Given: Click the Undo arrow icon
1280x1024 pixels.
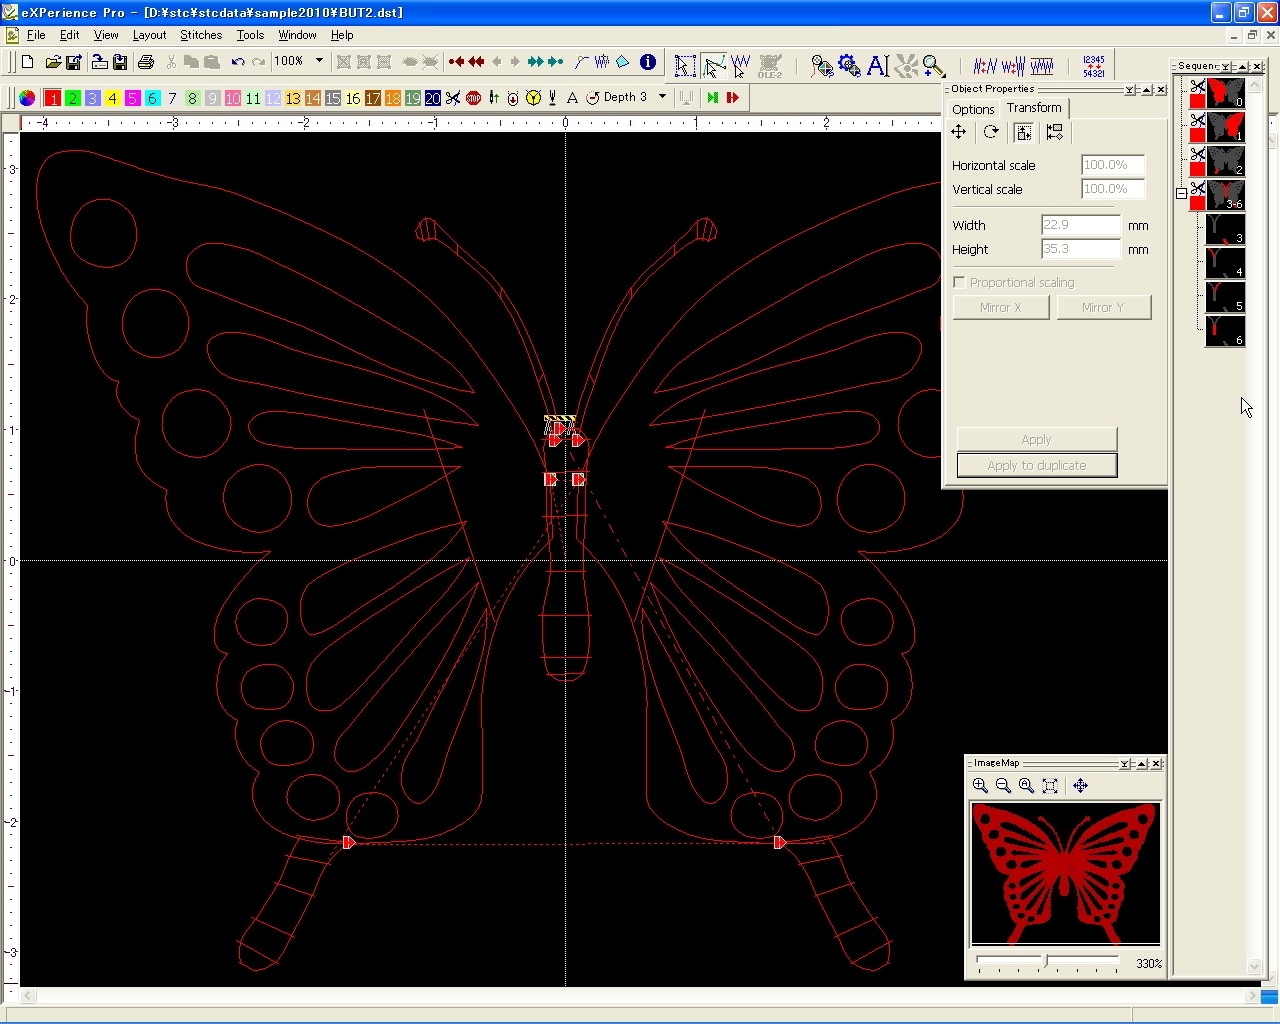Looking at the screenshot, I should (x=238, y=62).
